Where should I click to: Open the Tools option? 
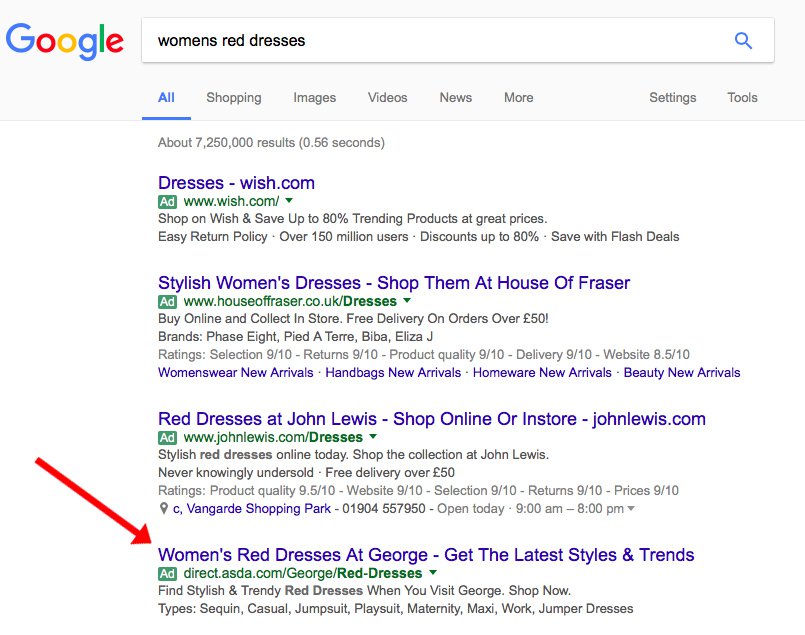(742, 98)
